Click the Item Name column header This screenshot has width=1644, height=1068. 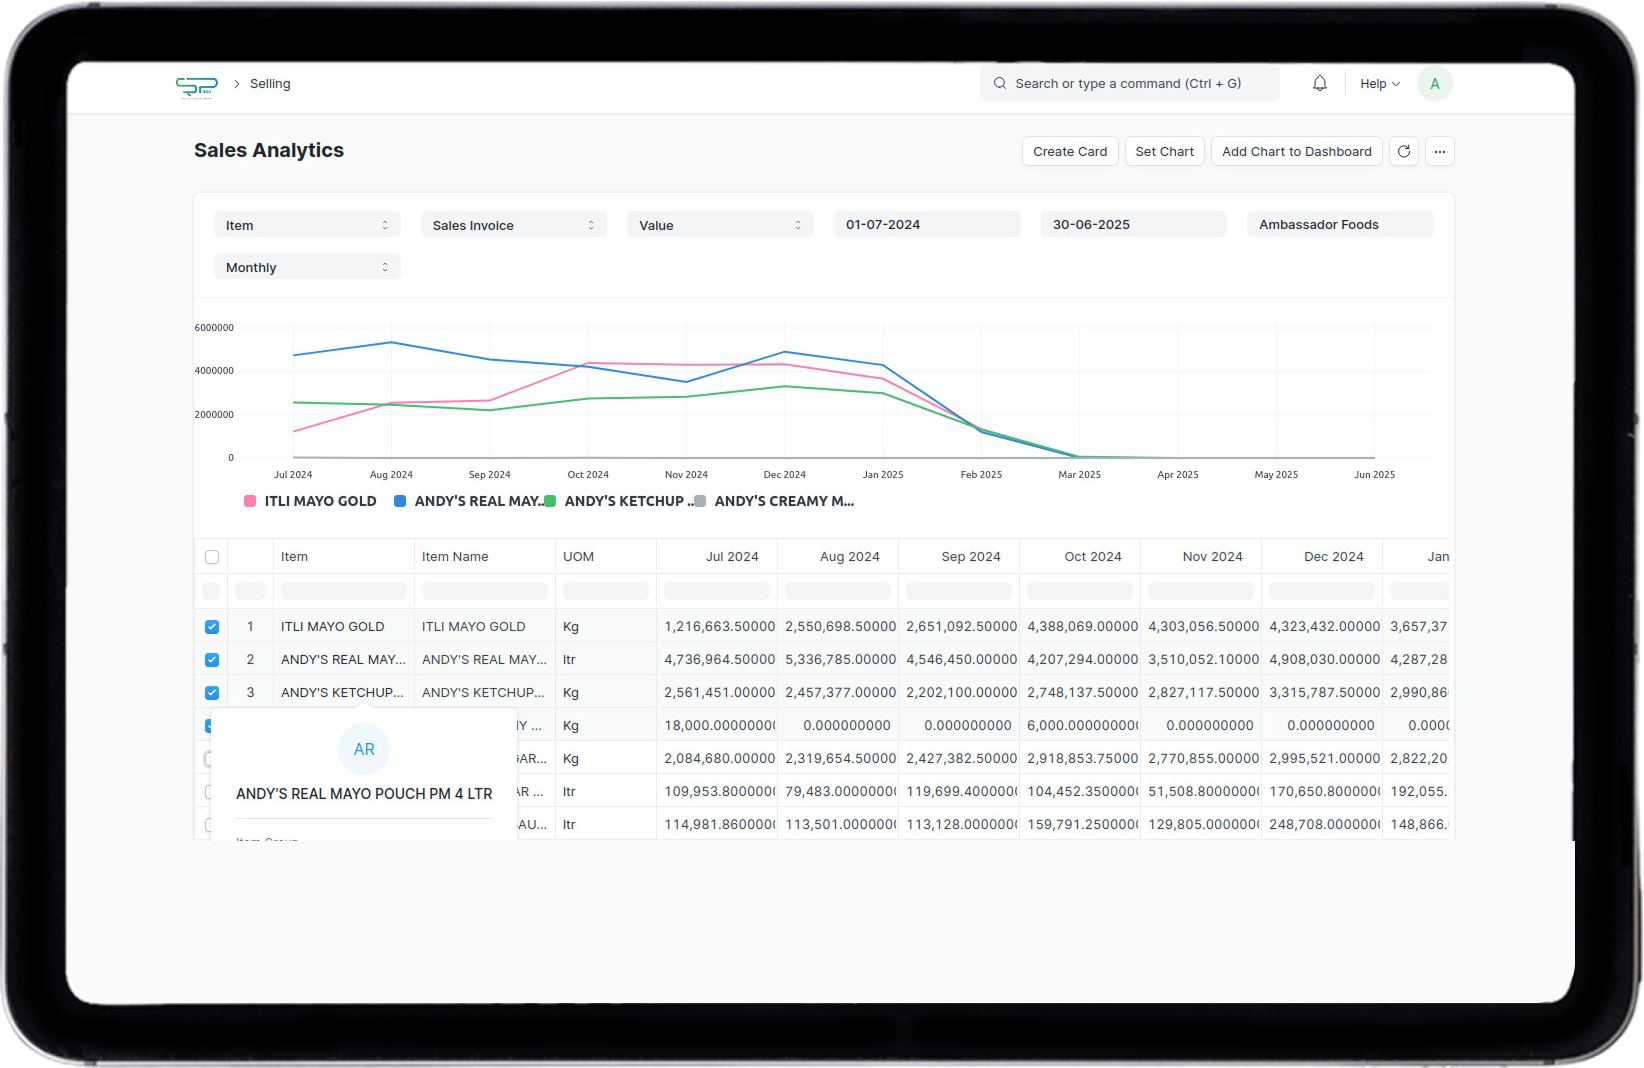coord(485,557)
